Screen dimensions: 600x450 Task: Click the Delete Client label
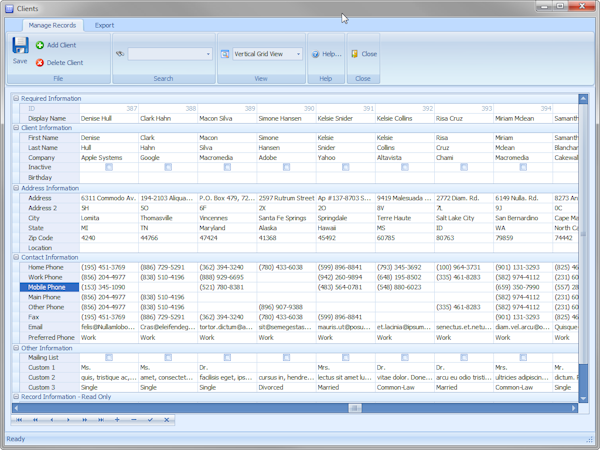click(x=65, y=63)
